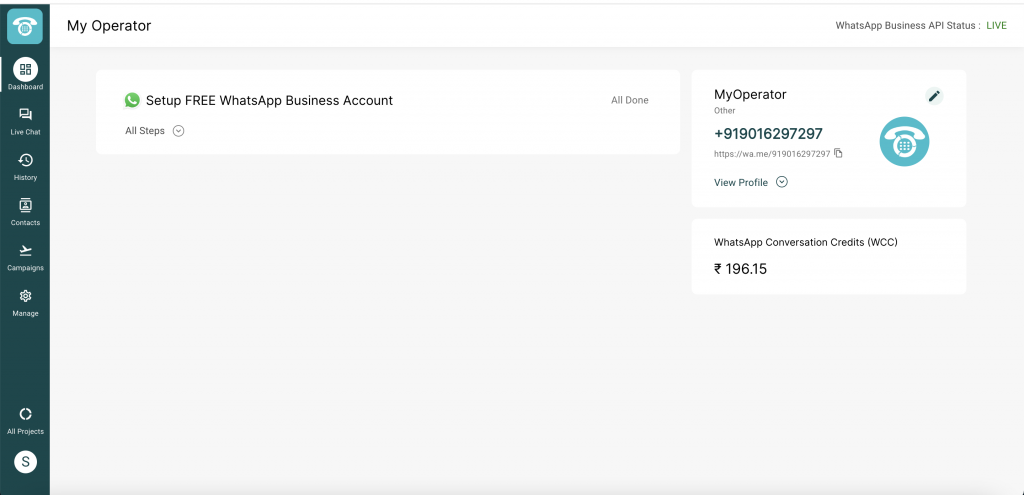This screenshot has width=1024, height=495.
Task: Click the LIVE API status indicator
Action: tap(996, 25)
